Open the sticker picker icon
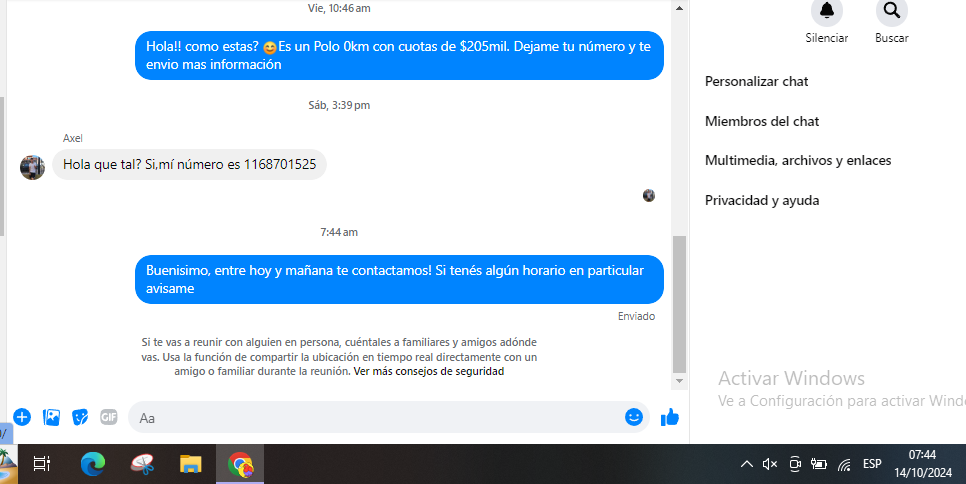This screenshot has width=966, height=484. click(80, 417)
